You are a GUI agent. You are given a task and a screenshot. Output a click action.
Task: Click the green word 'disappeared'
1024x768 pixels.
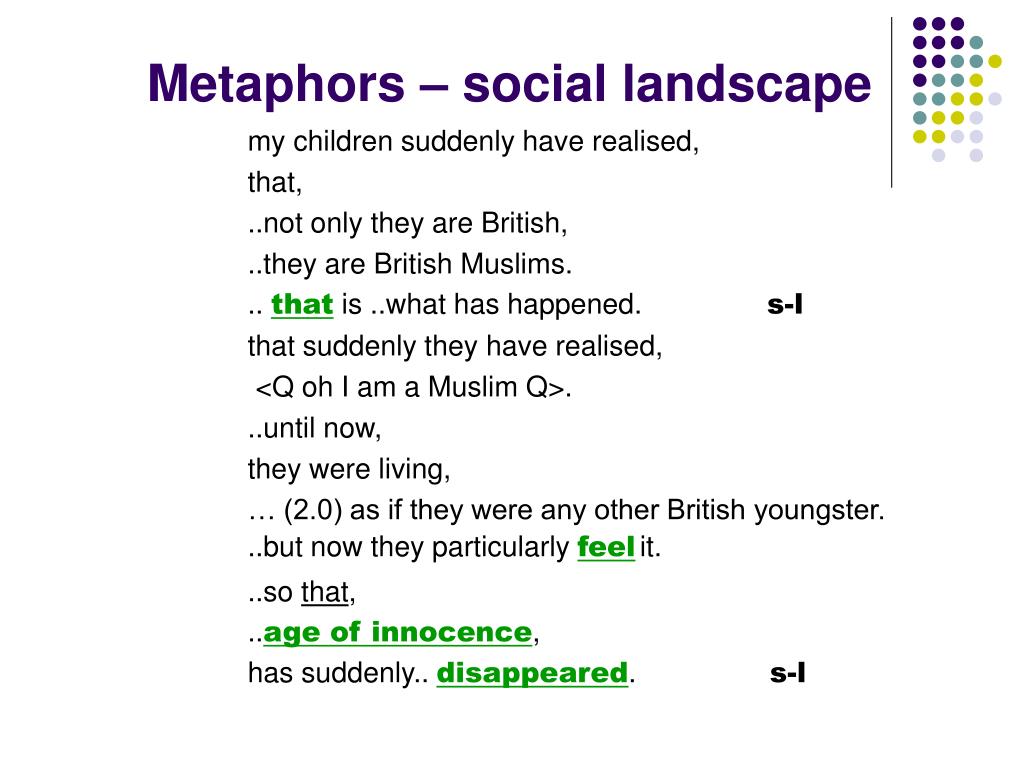point(532,673)
